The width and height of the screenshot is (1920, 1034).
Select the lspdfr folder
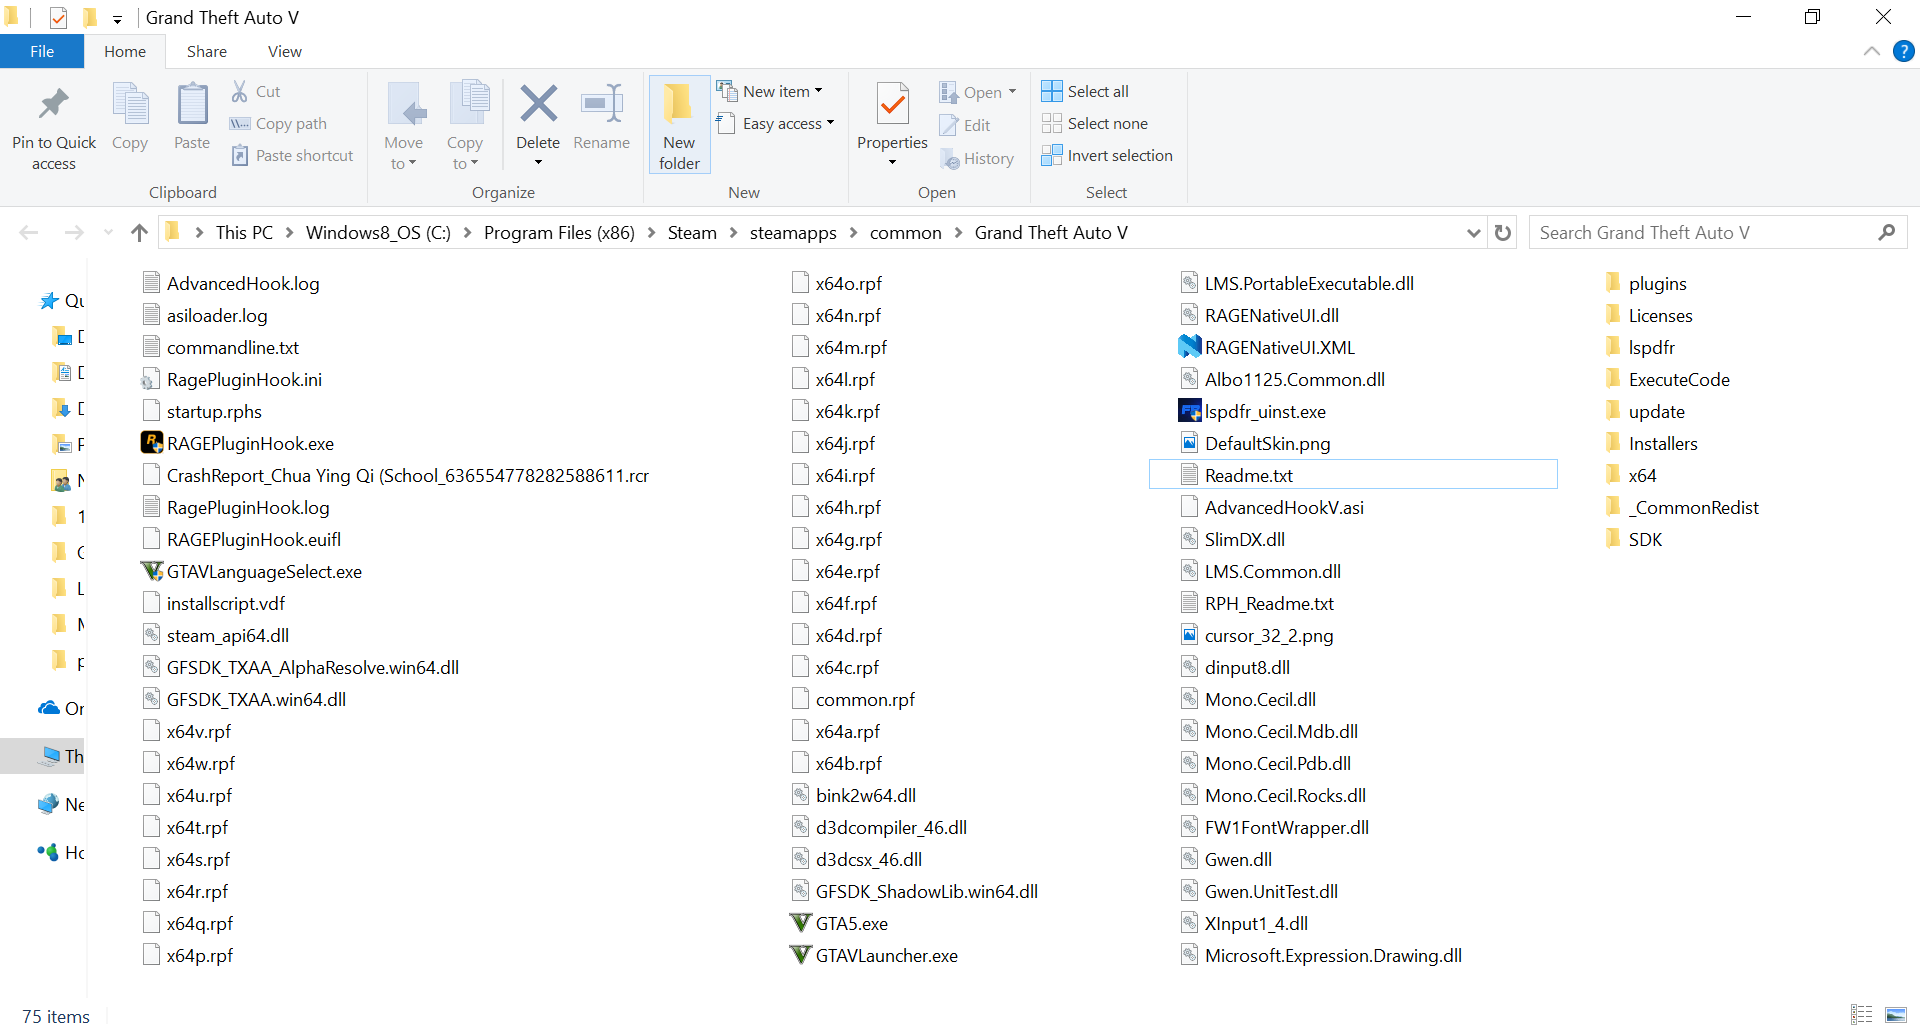click(x=1640, y=346)
